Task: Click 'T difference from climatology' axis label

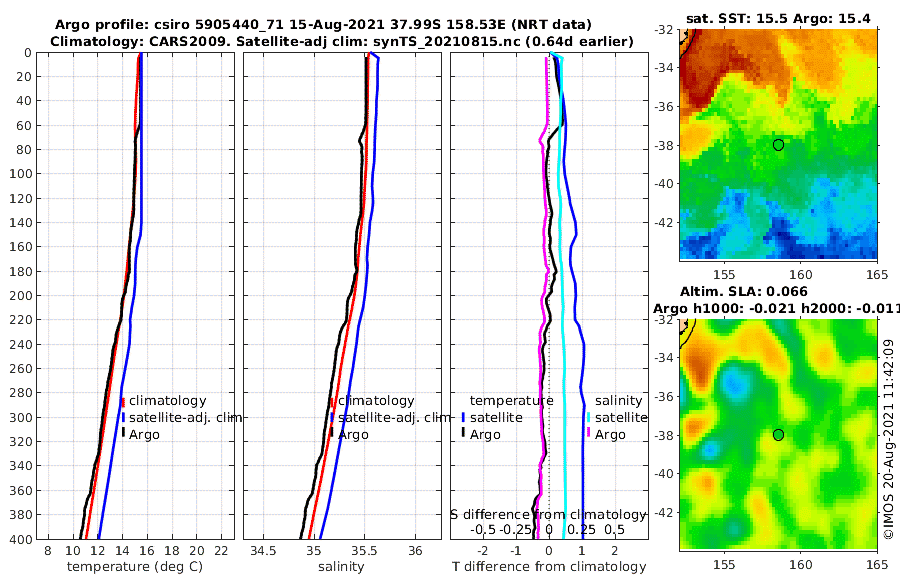Action: [549, 567]
